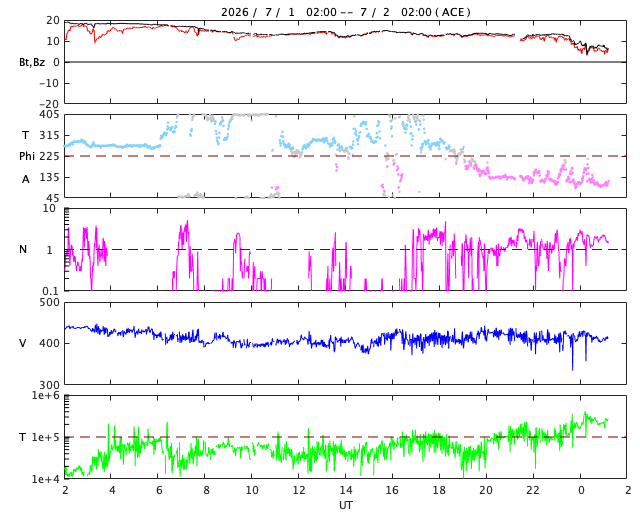640x512 pixels.
Task: Click tick label 225 on Phi axis
Action: 49,156
